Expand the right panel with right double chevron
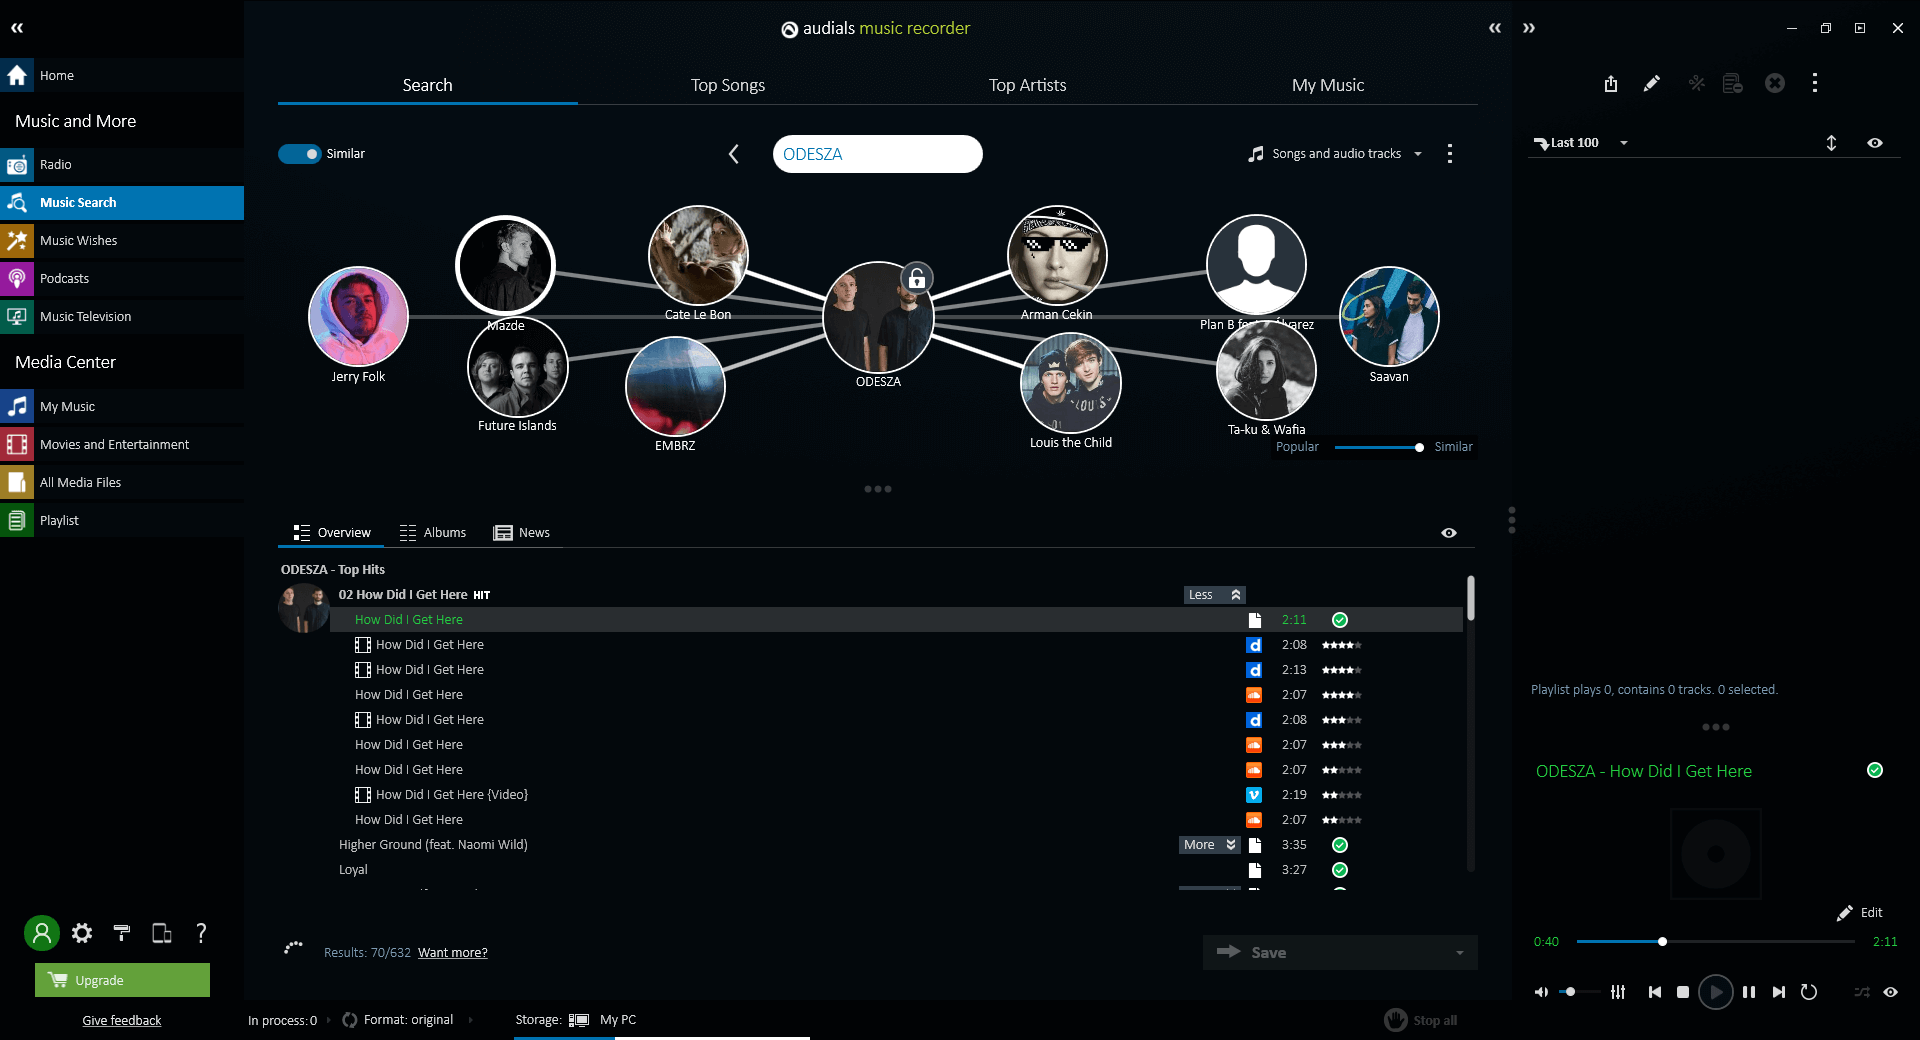This screenshot has width=1920, height=1040. (x=1529, y=28)
